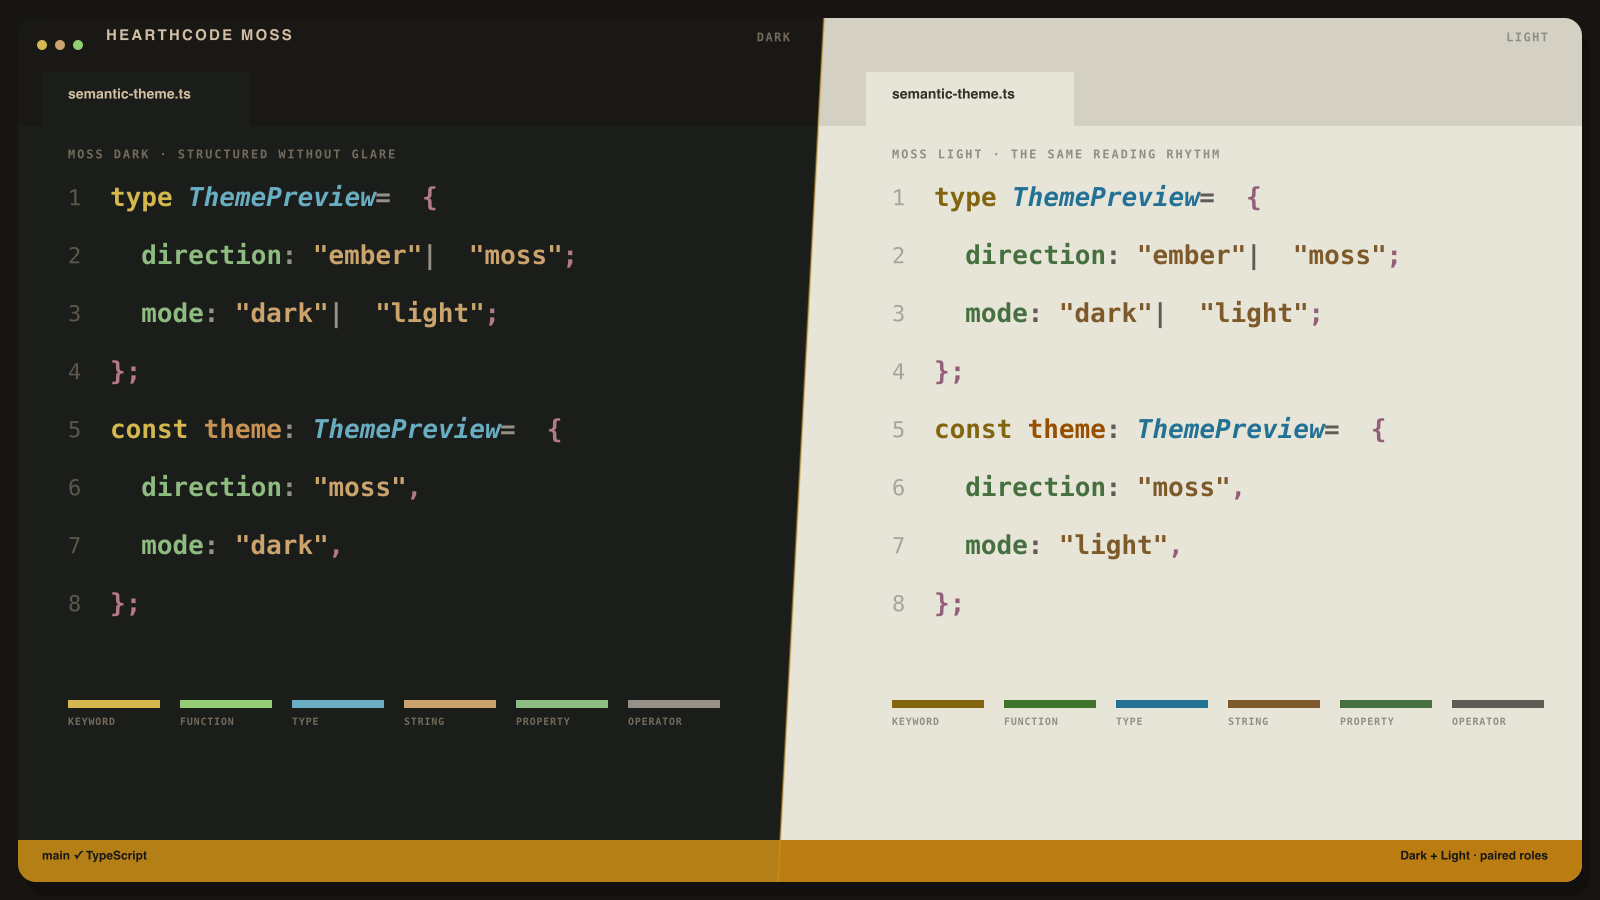Click the dark pane FUNCTION color swatch
Screen dimensions: 1600x900
point(226,704)
